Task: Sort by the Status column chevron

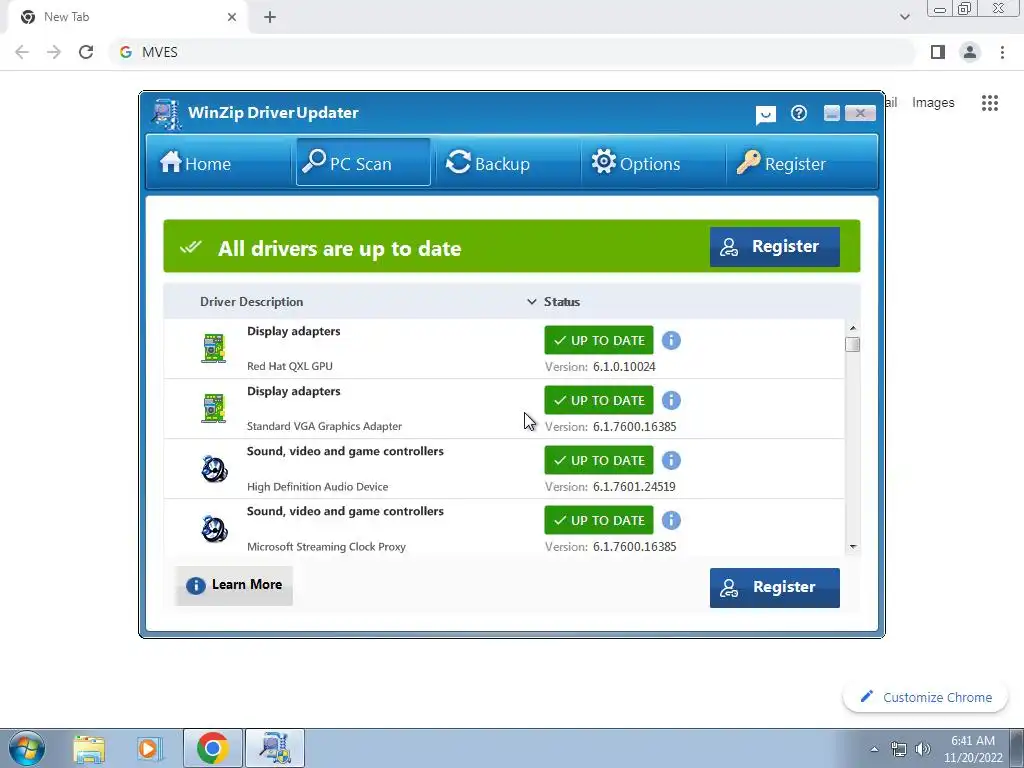Action: [532, 302]
